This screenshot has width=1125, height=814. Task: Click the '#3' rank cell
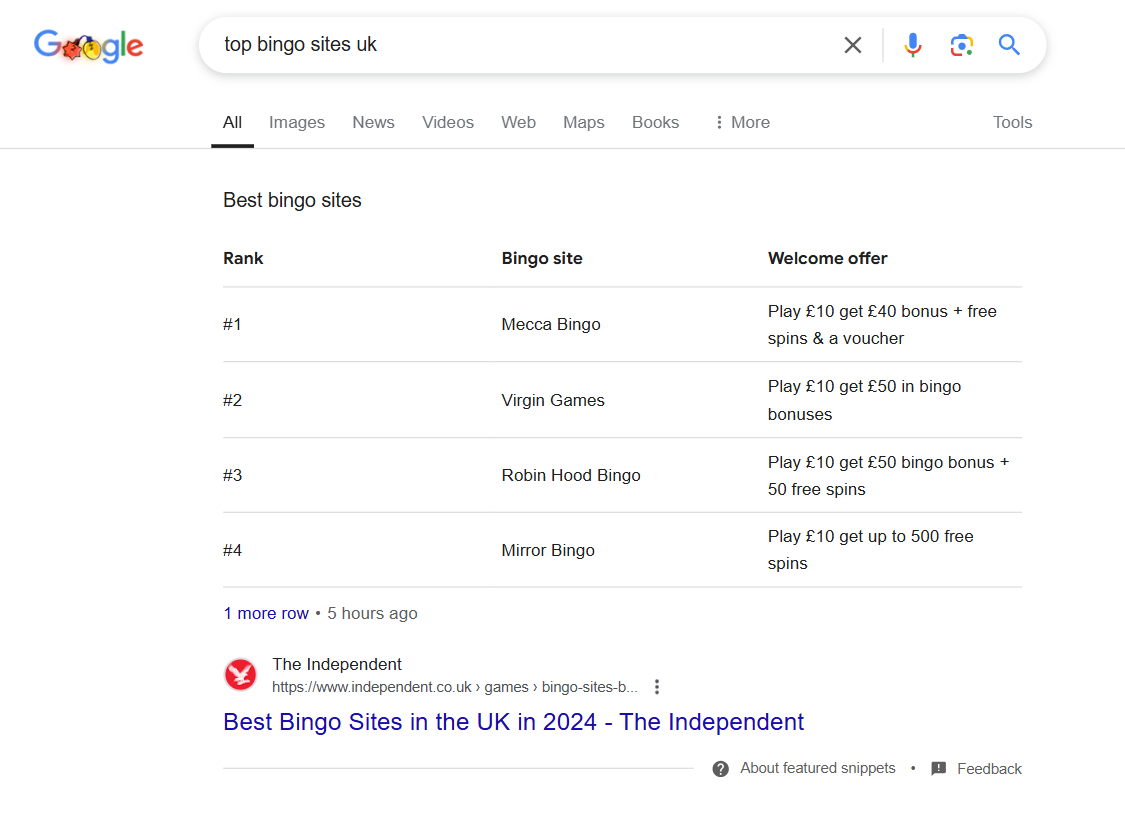(232, 475)
